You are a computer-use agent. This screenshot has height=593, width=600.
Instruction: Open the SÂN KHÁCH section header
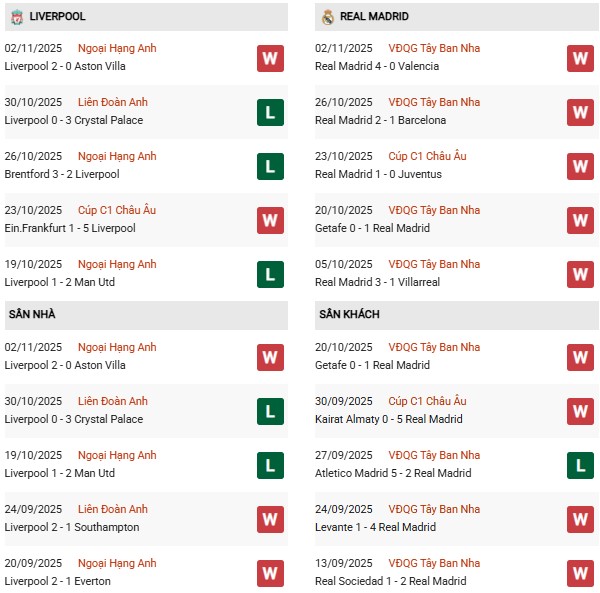click(349, 315)
